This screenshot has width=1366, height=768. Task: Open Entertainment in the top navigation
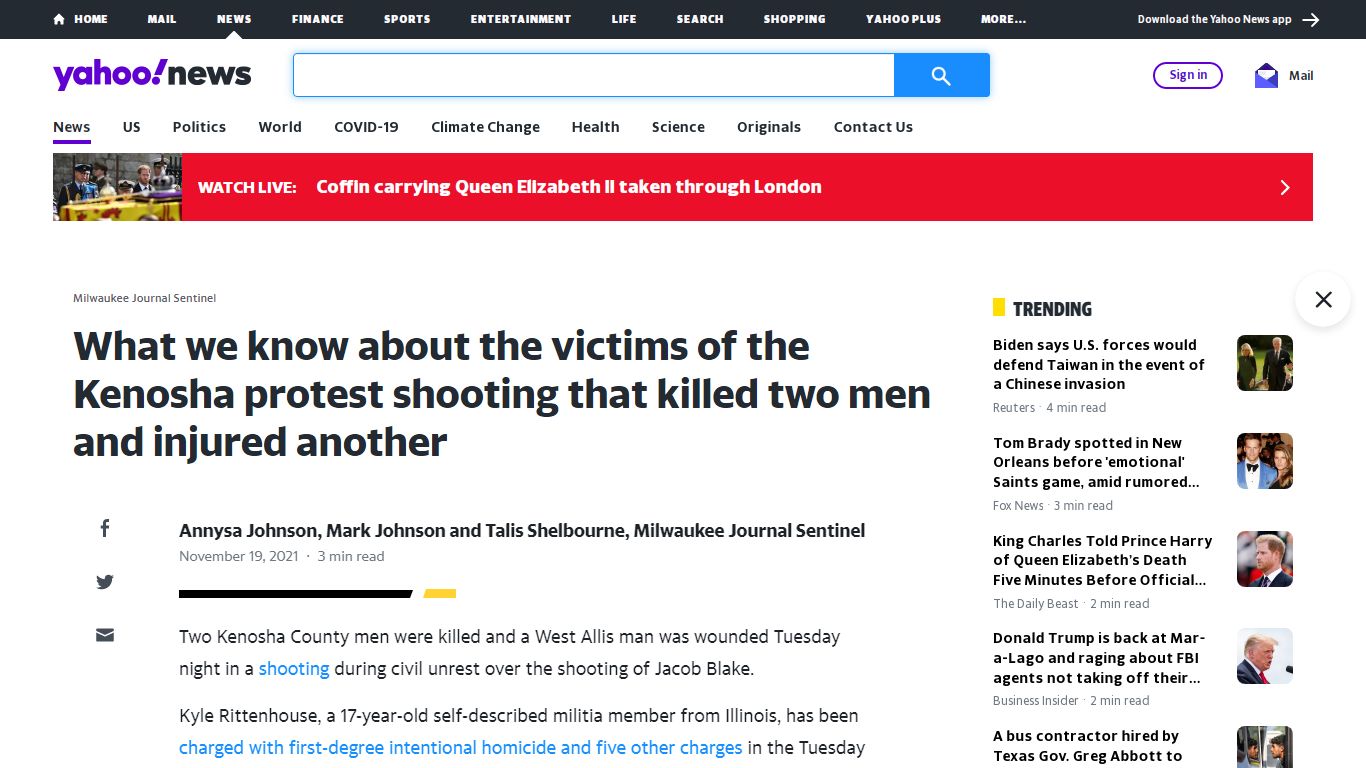coord(521,19)
